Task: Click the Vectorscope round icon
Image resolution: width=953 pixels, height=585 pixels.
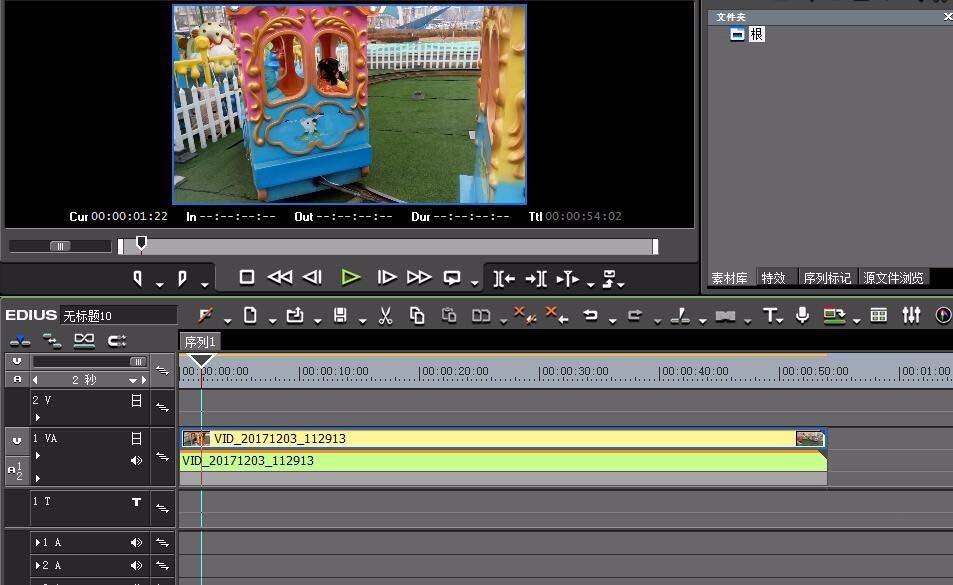Action: coord(943,315)
